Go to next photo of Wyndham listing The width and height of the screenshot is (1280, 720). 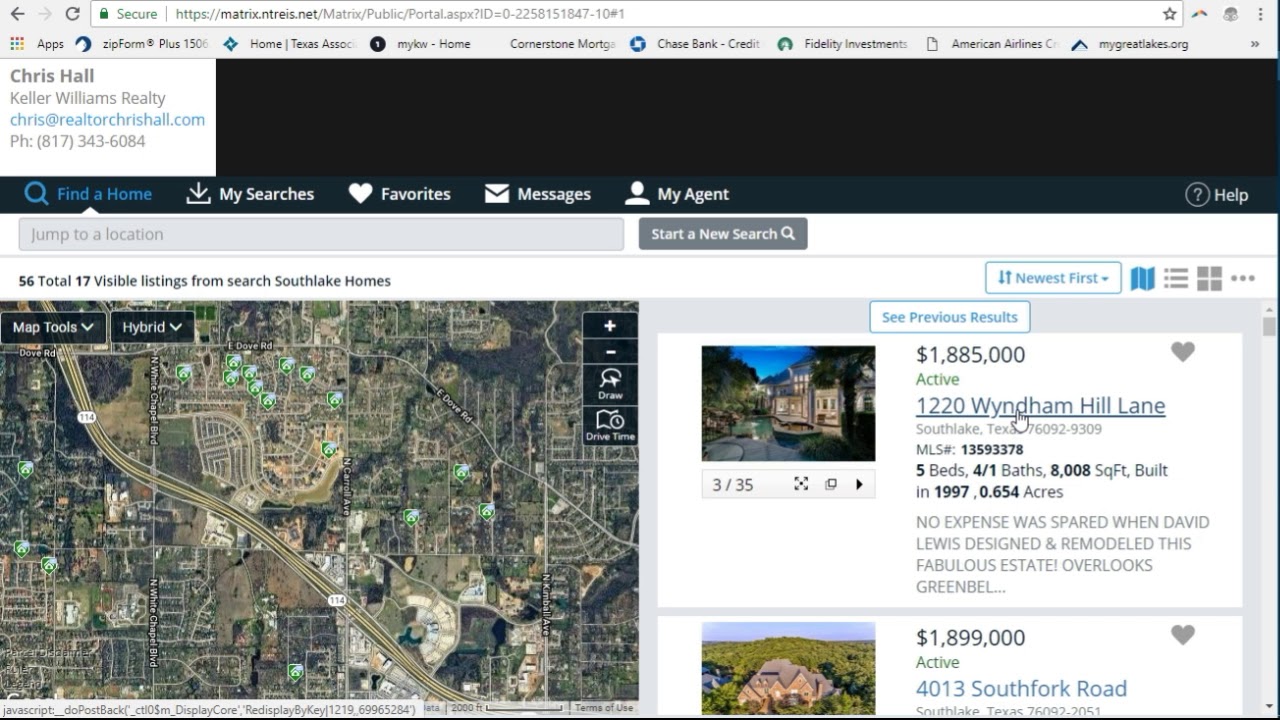pos(859,484)
